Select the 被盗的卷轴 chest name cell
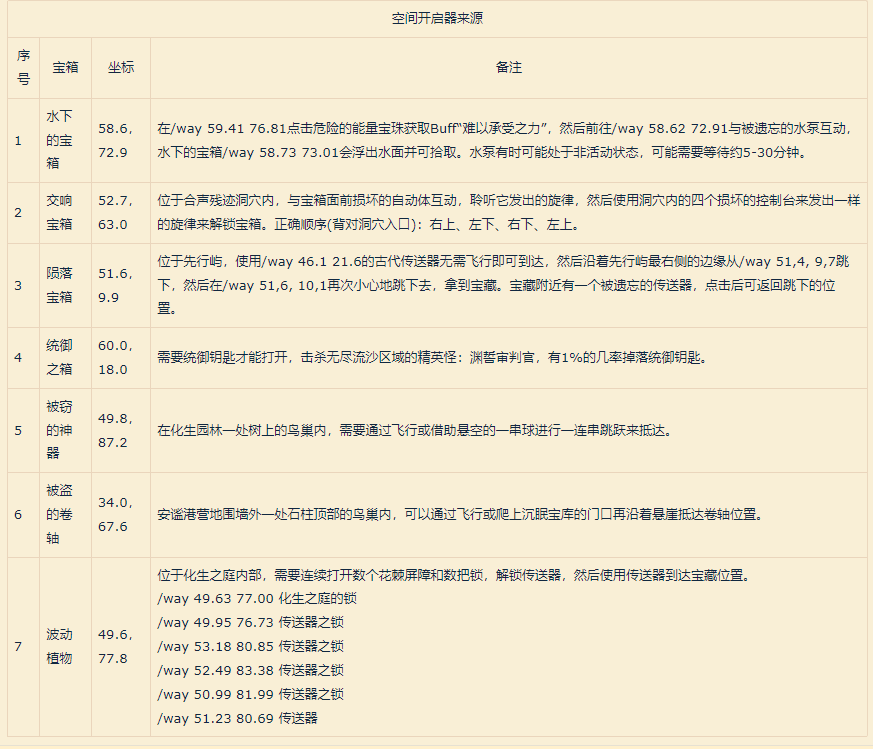 (59, 514)
